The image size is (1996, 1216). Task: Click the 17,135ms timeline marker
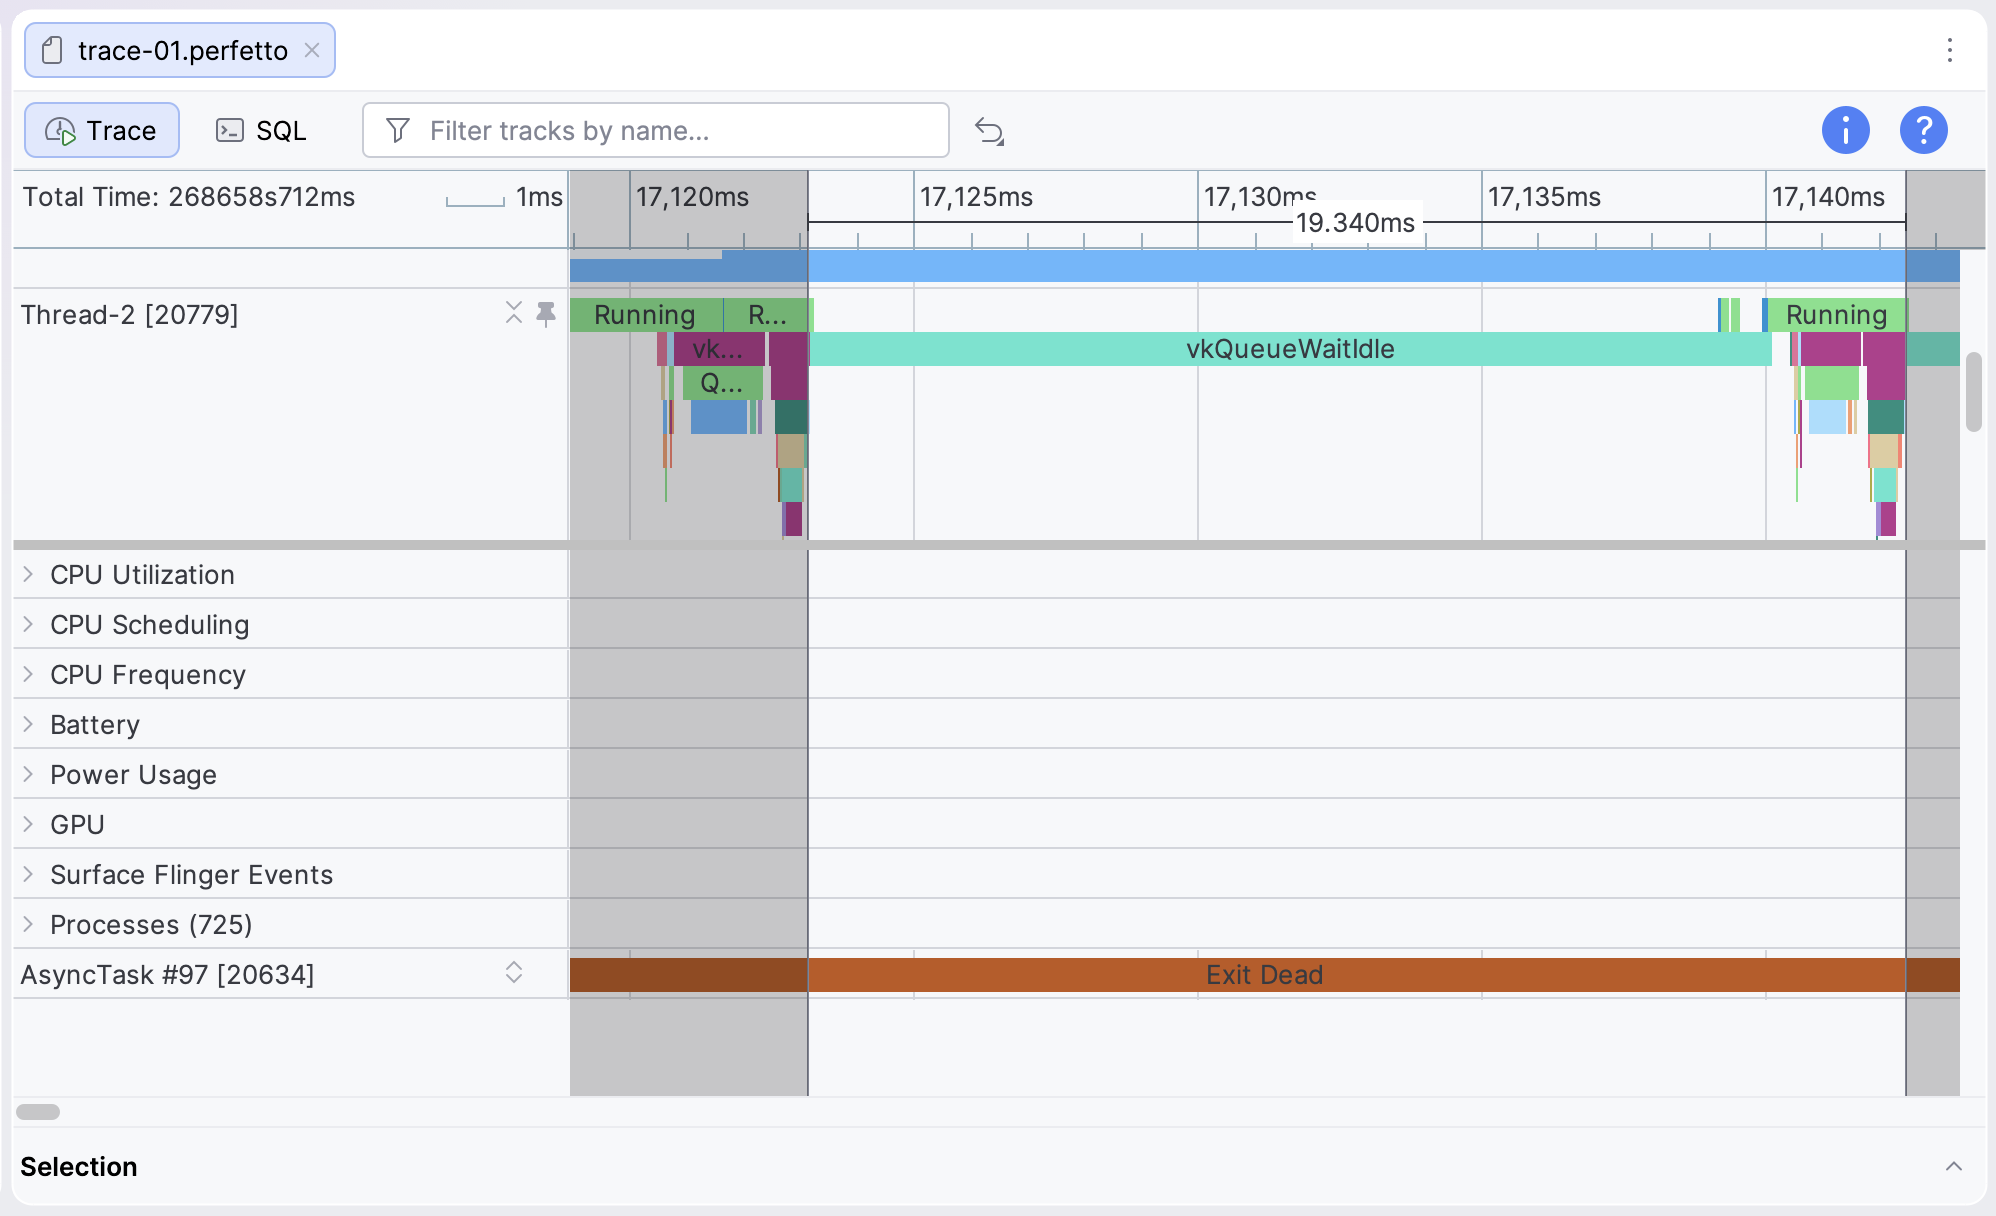click(x=1544, y=197)
